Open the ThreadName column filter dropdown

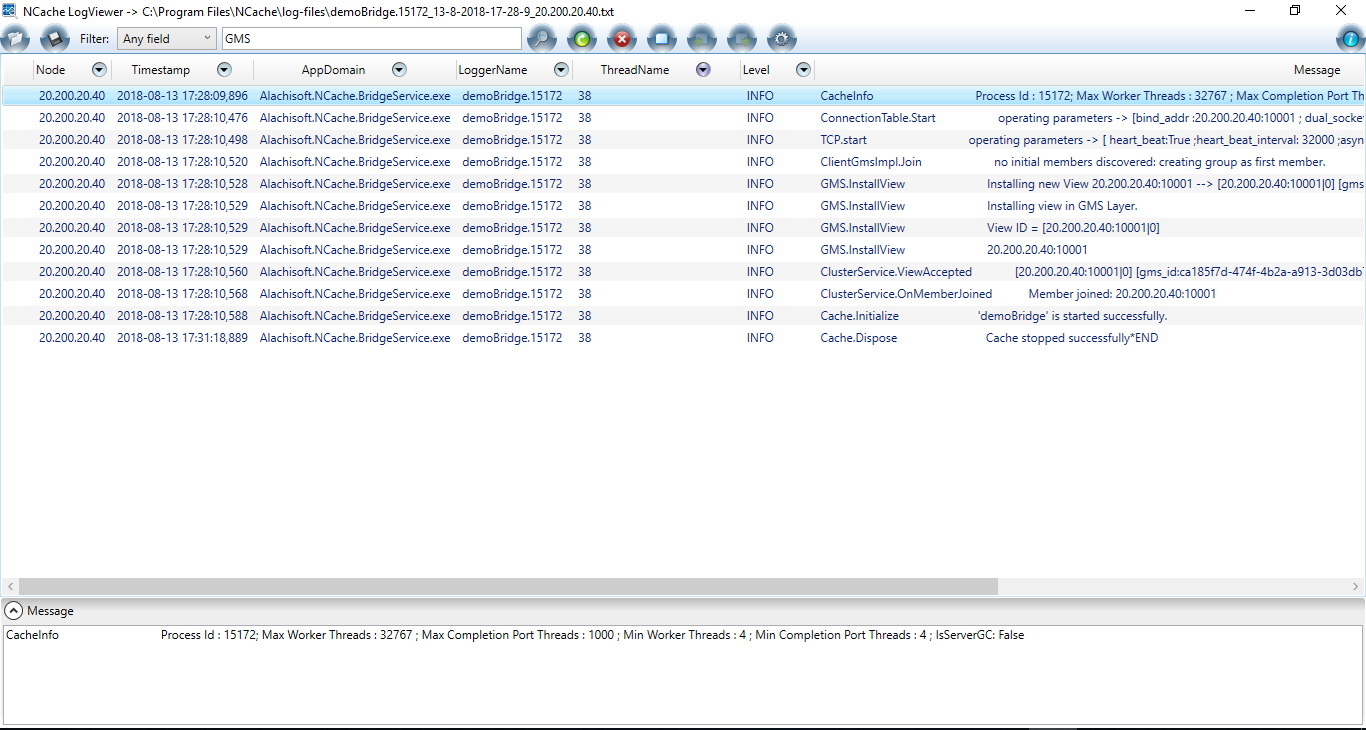703,70
